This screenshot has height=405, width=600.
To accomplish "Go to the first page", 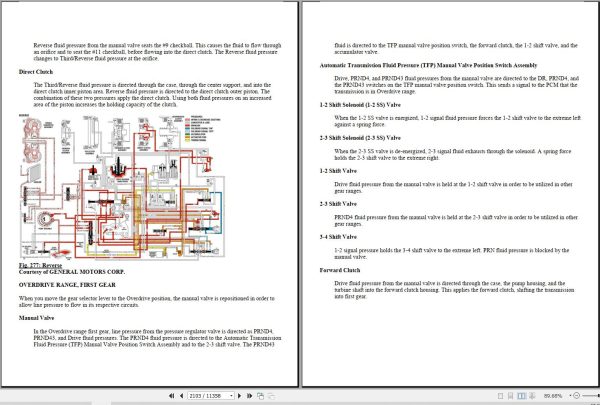I will point(171,396).
